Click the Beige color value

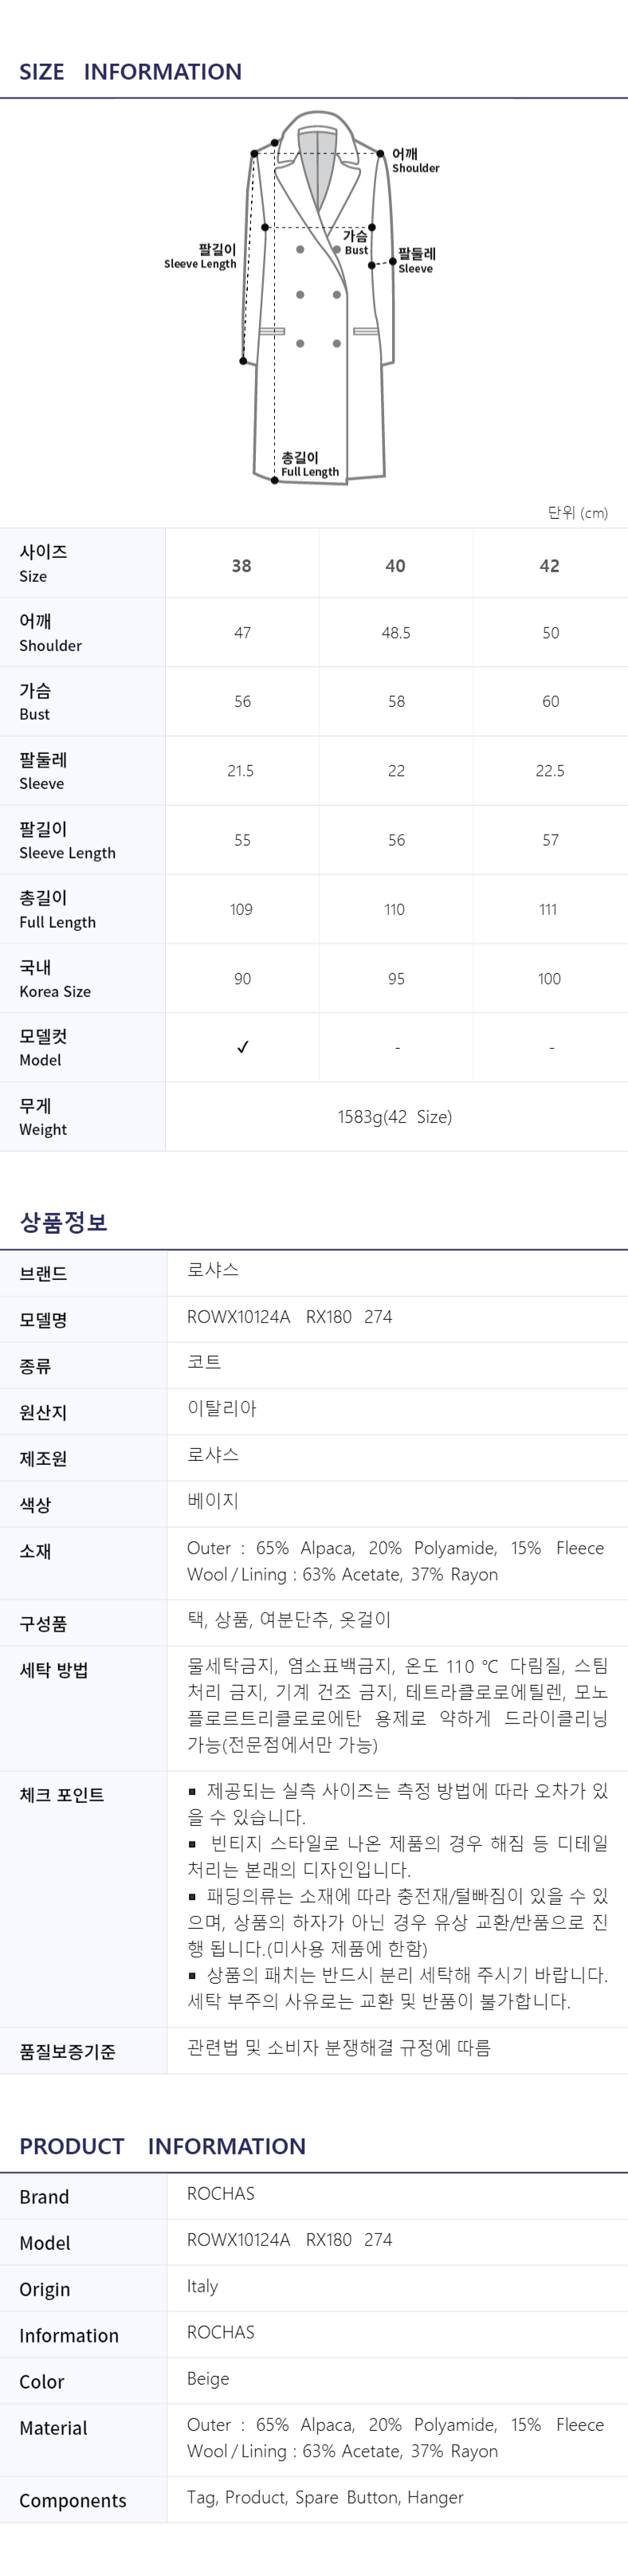point(208,2378)
